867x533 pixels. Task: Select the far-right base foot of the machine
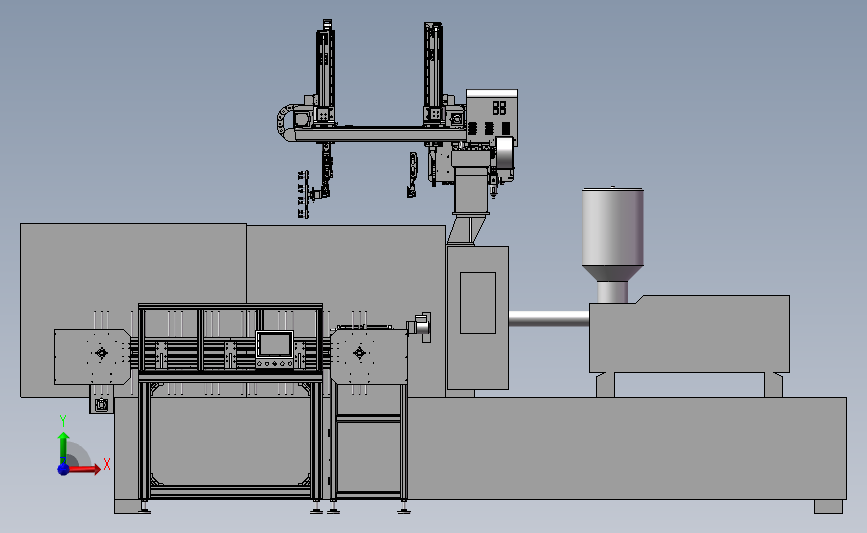(828, 506)
